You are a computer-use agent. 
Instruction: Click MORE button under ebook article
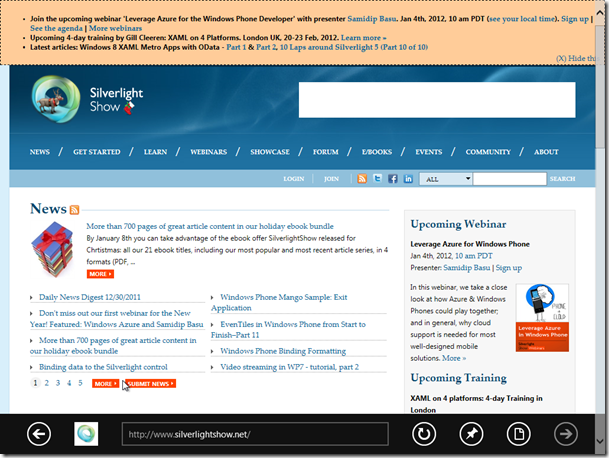(100, 274)
